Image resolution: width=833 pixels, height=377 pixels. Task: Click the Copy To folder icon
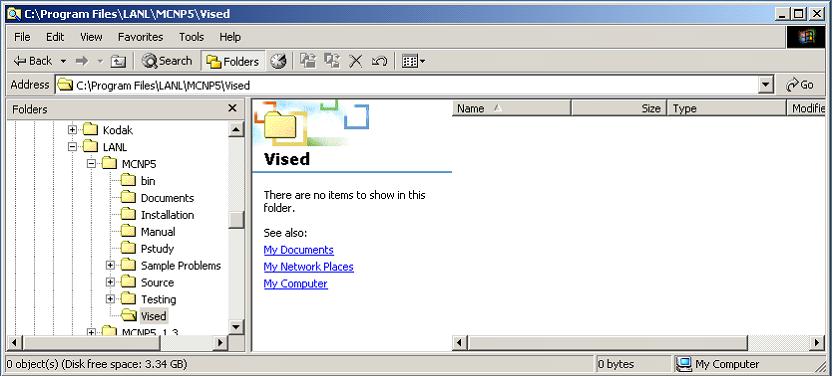(x=332, y=61)
